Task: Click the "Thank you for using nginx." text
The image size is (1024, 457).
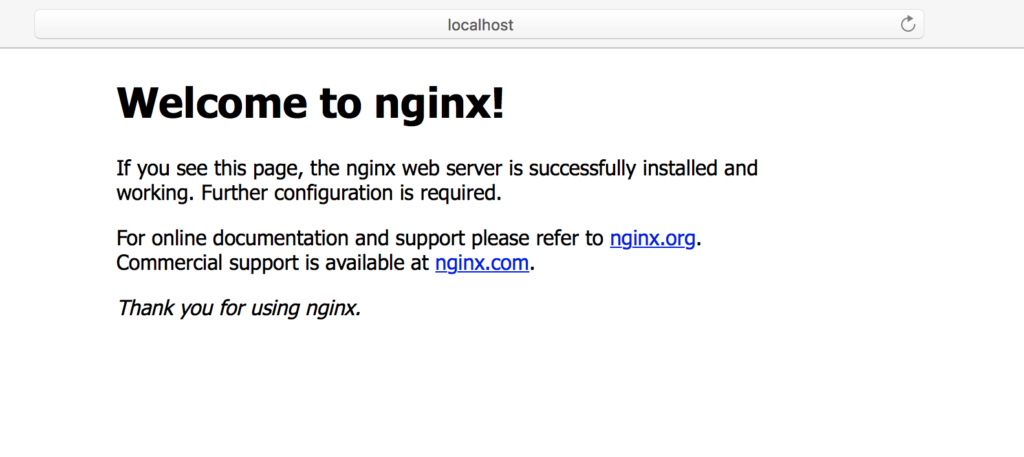Action: 239,307
